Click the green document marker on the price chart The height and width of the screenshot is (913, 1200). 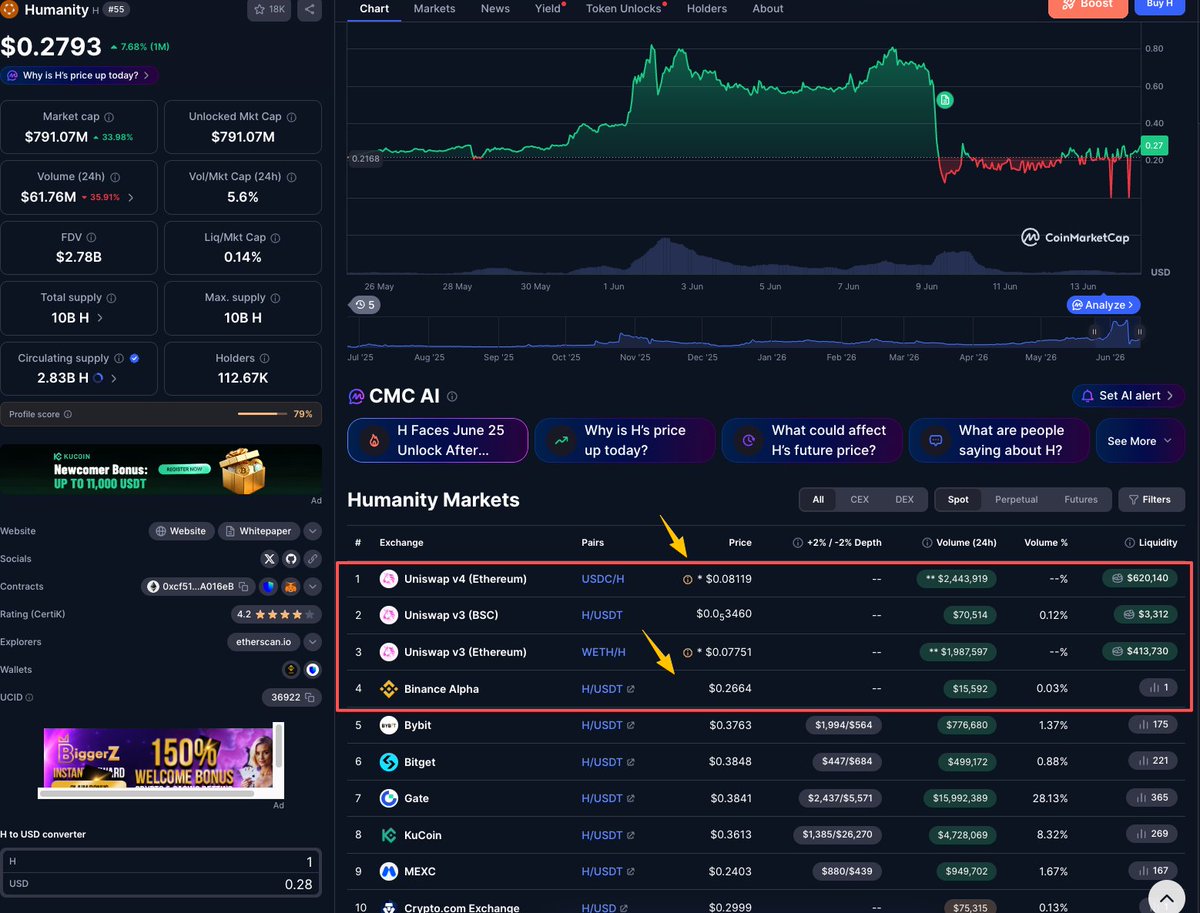pyautogui.click(x=945, y=100)
